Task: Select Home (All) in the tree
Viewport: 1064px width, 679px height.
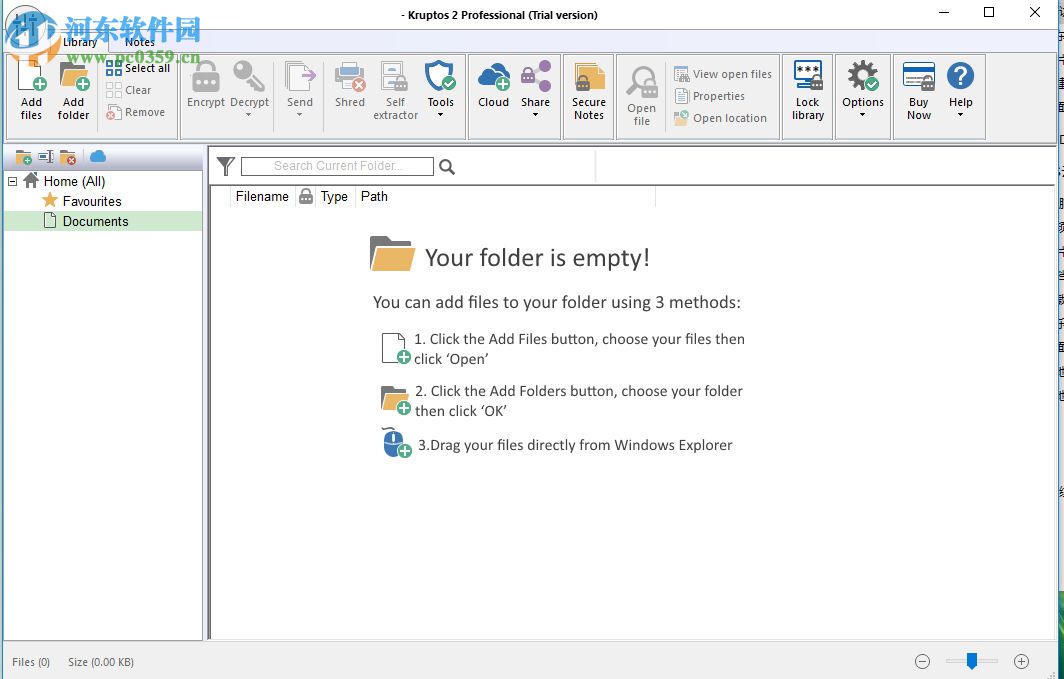Action: click(74, 181)
